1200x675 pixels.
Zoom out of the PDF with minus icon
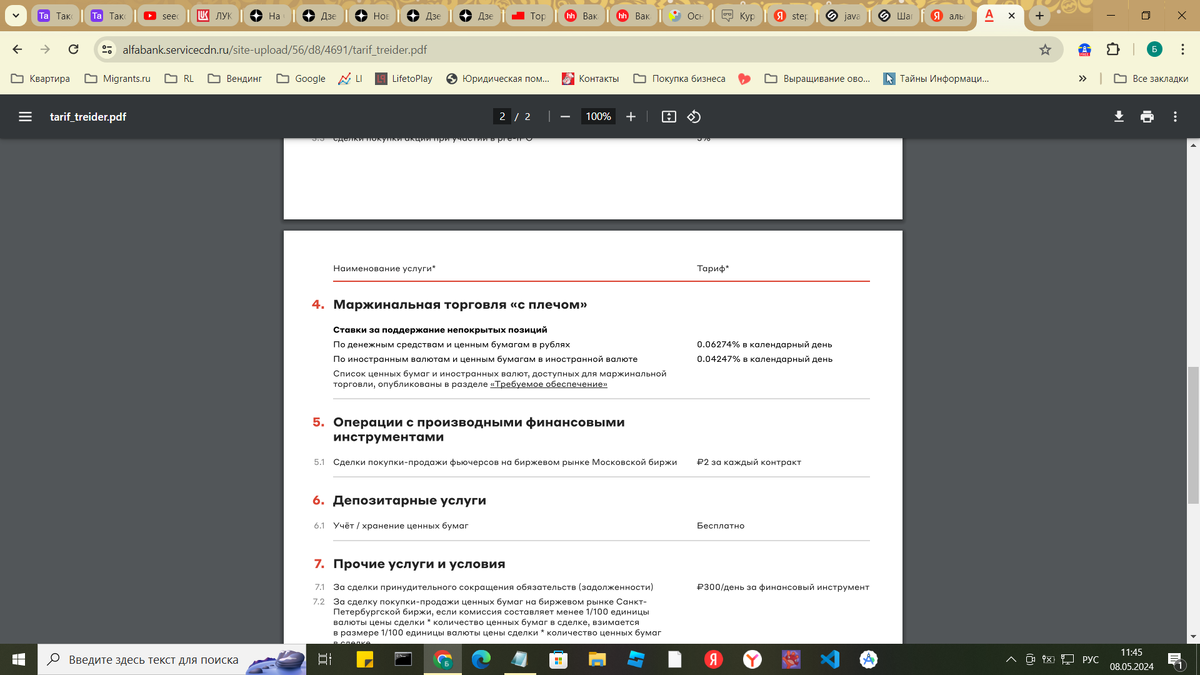point(564,116)
